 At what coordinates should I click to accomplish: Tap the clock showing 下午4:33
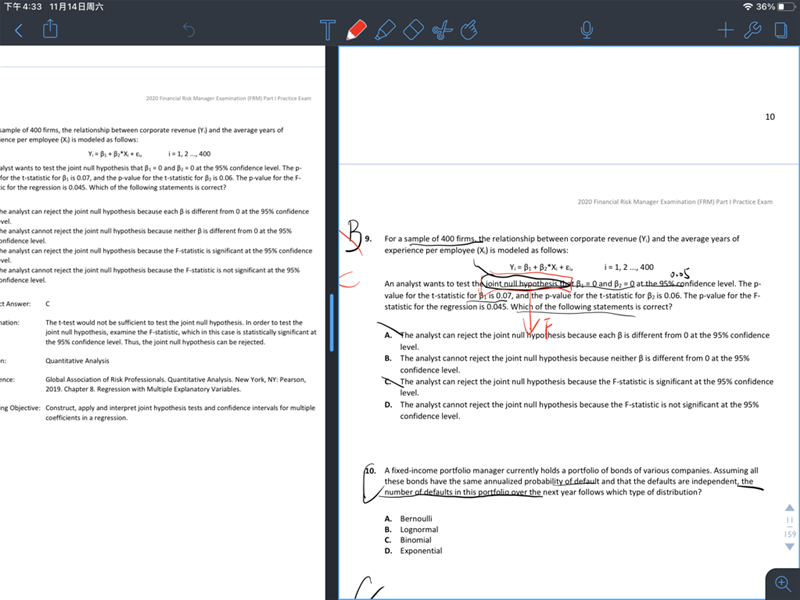[x=23, y=7]
